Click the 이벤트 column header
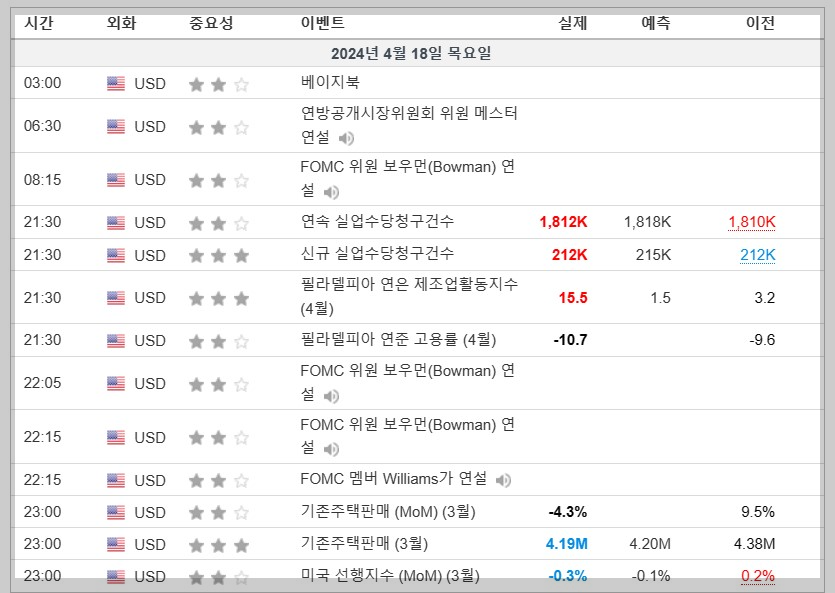Viewport: 835px width, 593px height. (323, 23)
